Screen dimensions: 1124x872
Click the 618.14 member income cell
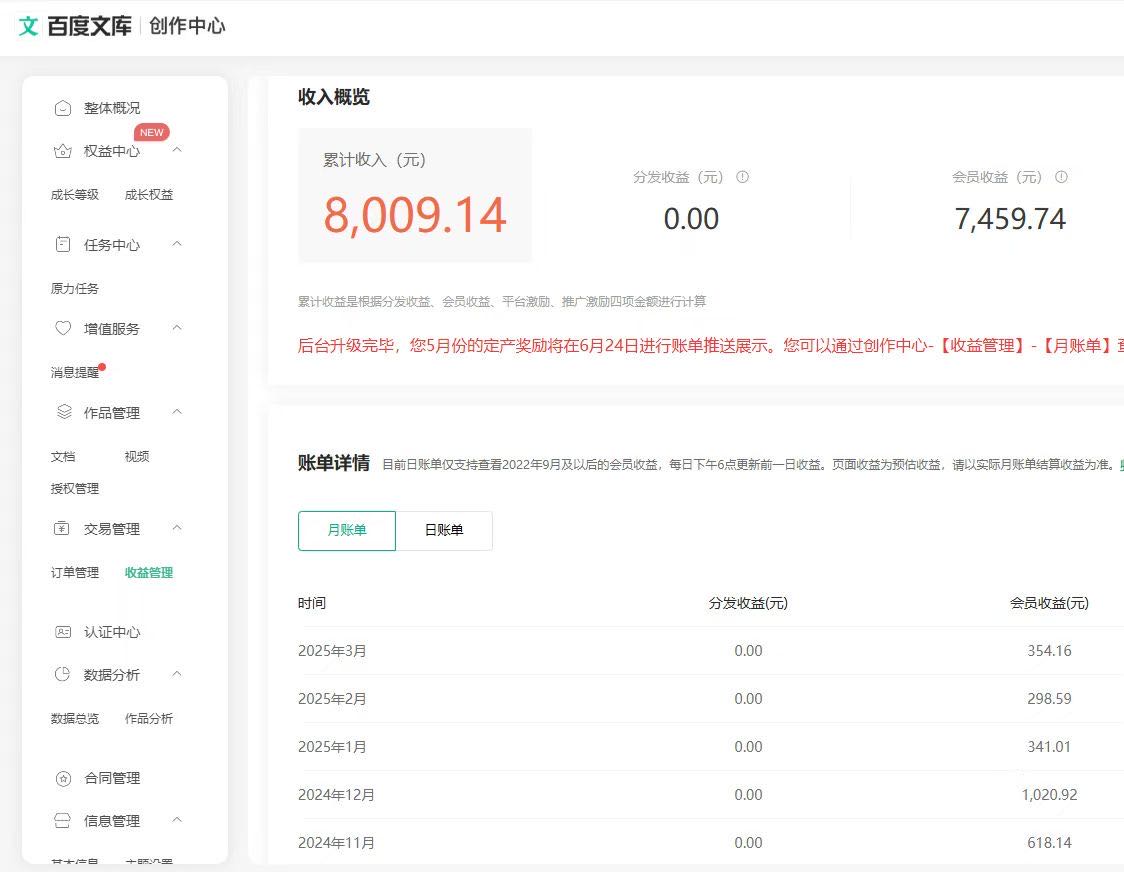point(1049,843)
